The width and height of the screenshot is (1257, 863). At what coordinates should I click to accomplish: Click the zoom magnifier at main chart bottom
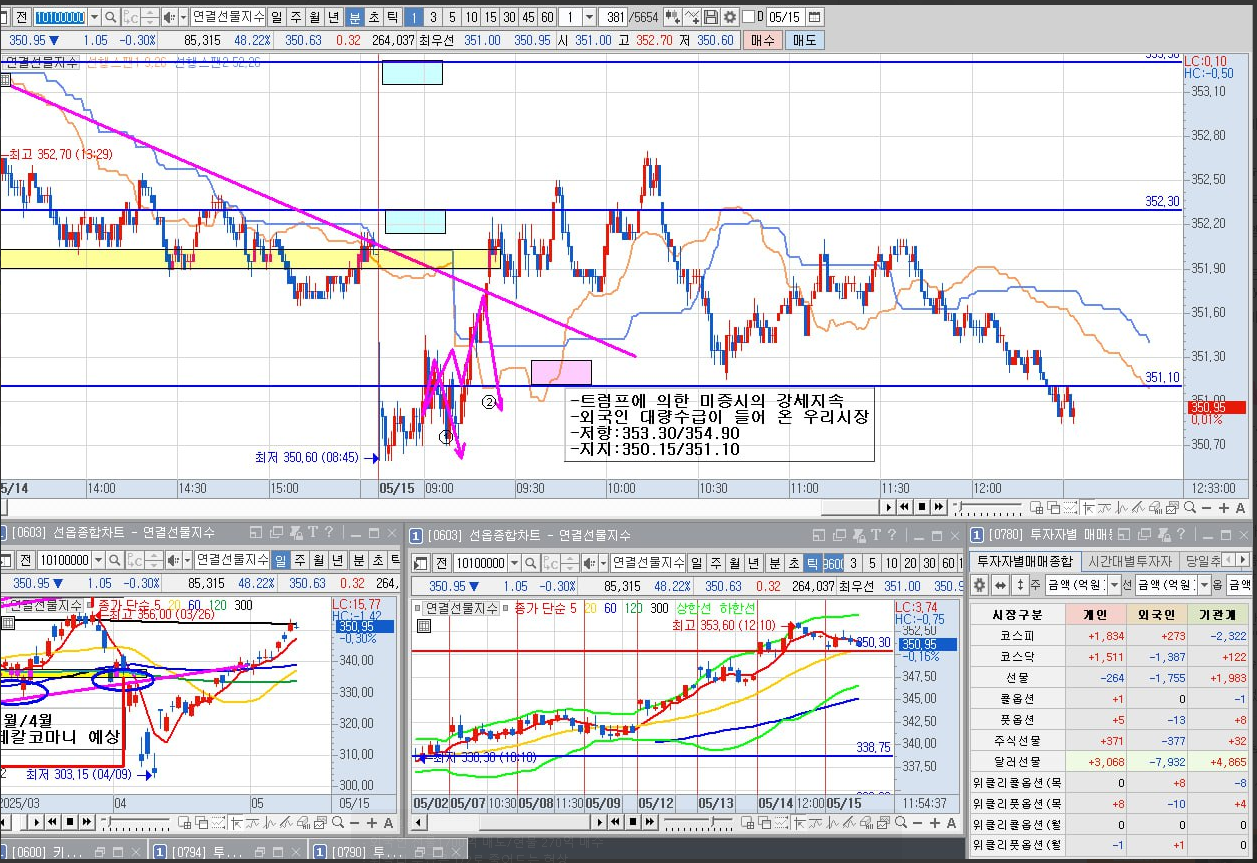(1189, 507)
